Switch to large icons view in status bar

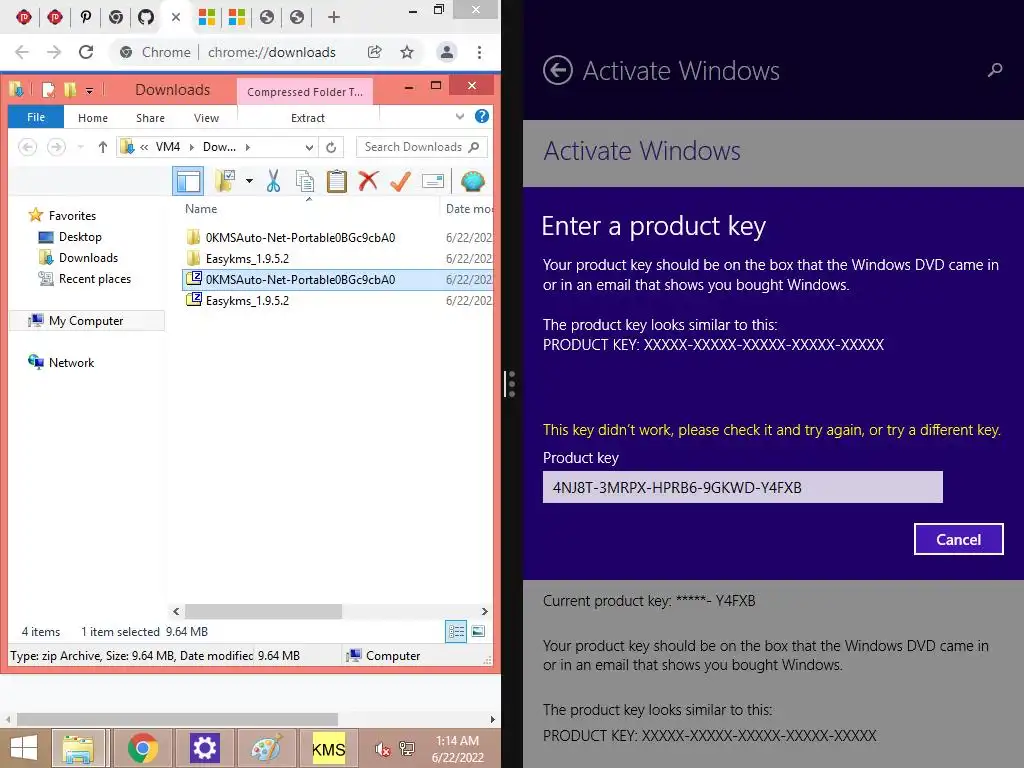(478, 632)
